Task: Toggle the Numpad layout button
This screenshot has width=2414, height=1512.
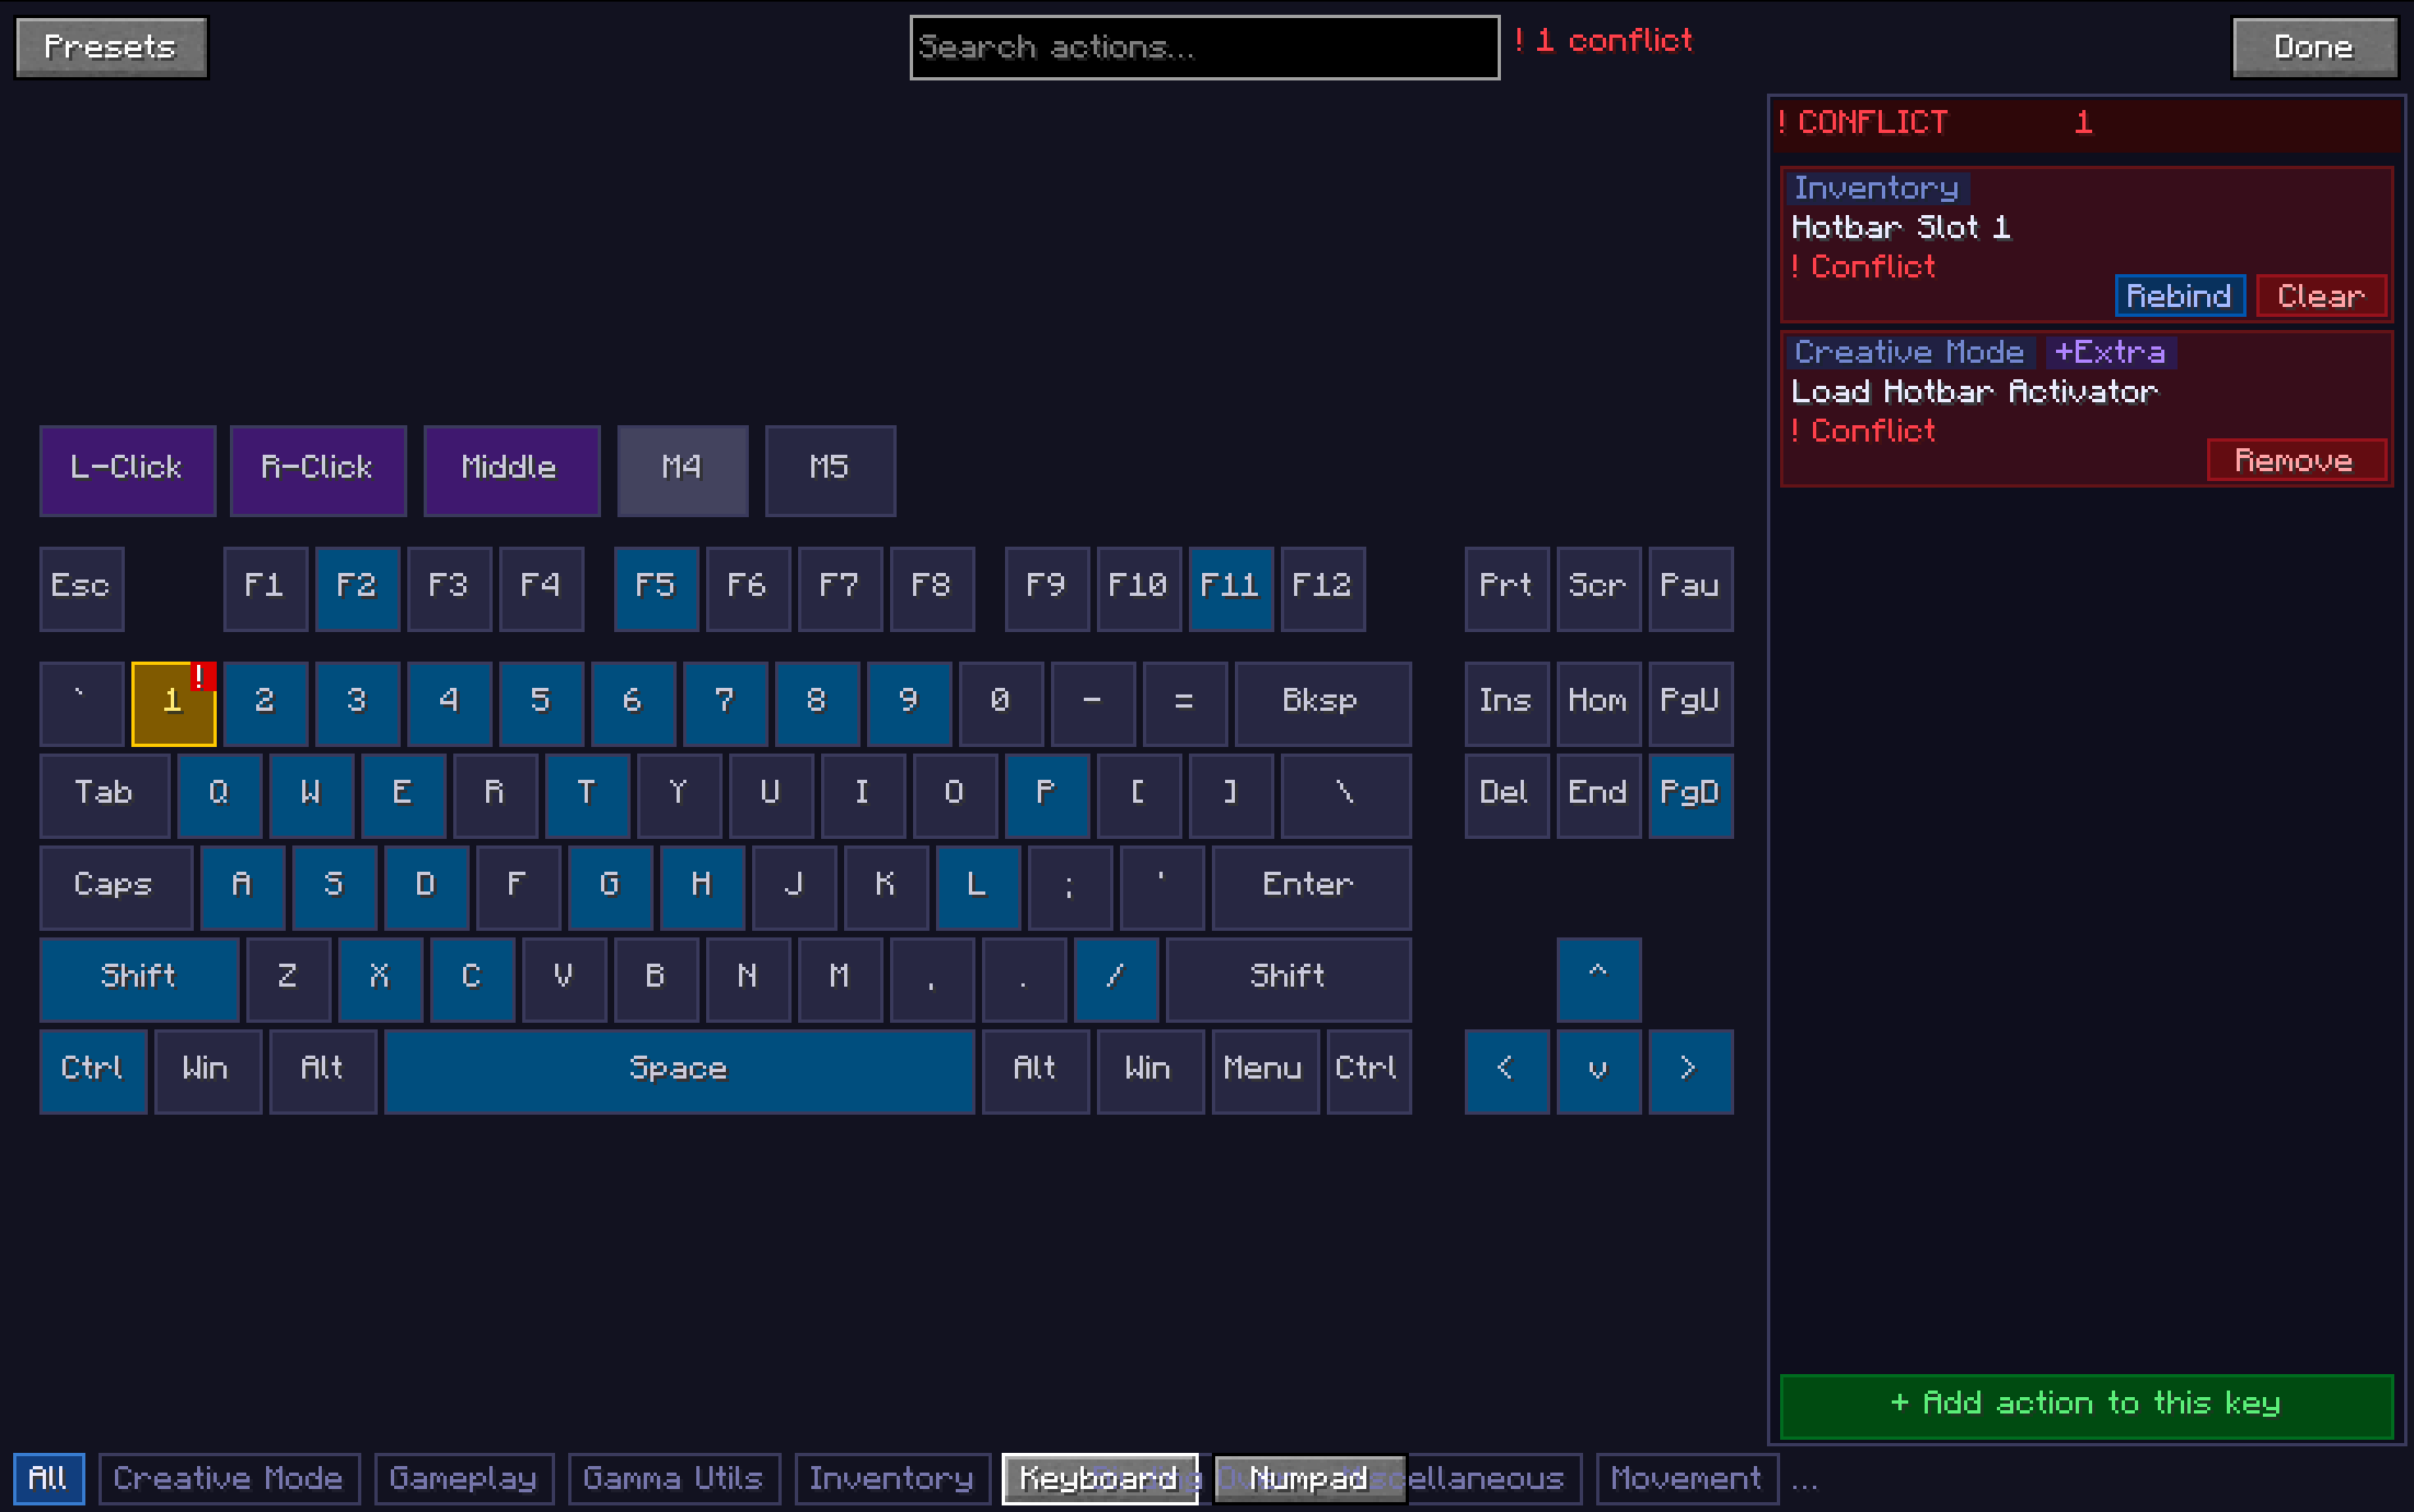Action: 1309,1478
